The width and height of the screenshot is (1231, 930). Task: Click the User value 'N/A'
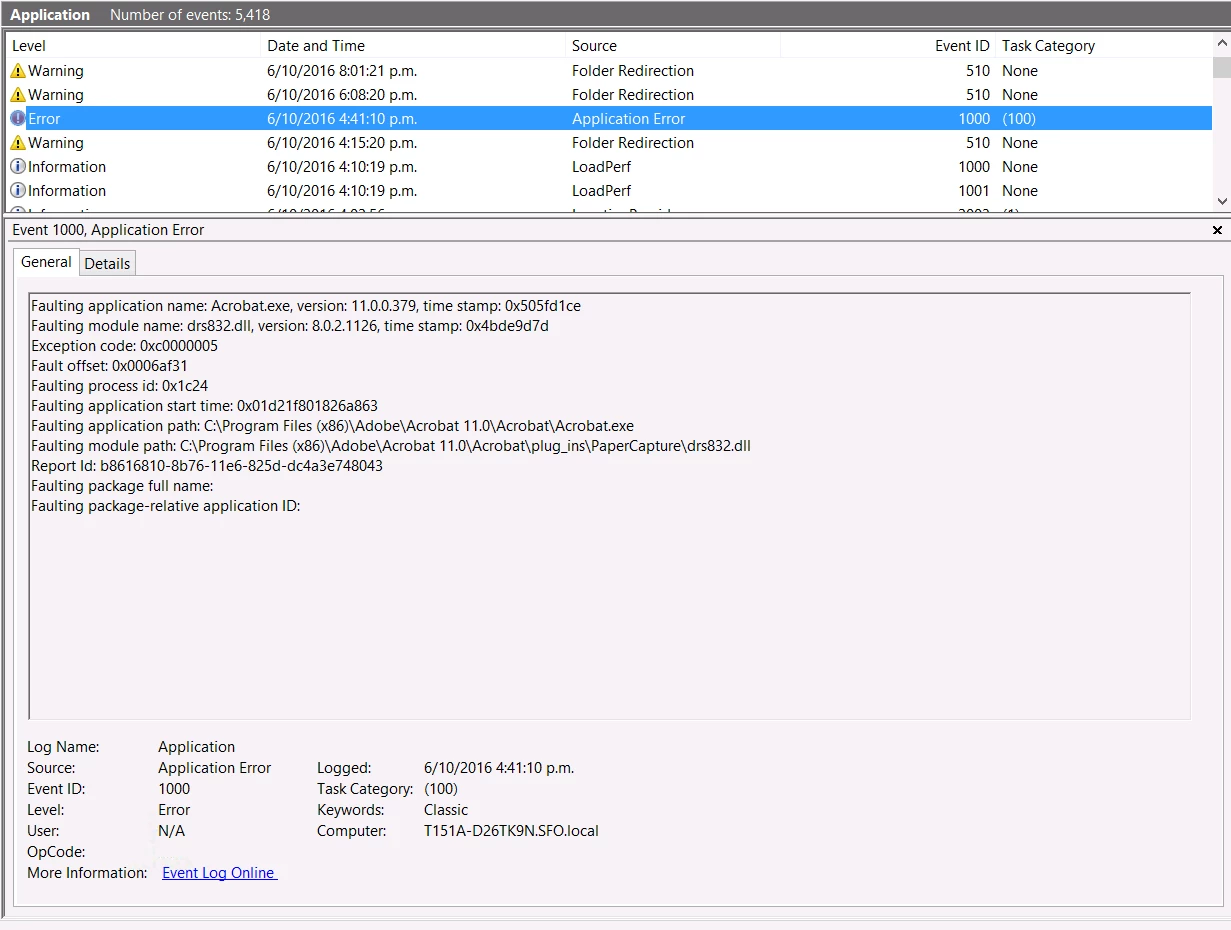click(x=171, y=831)
